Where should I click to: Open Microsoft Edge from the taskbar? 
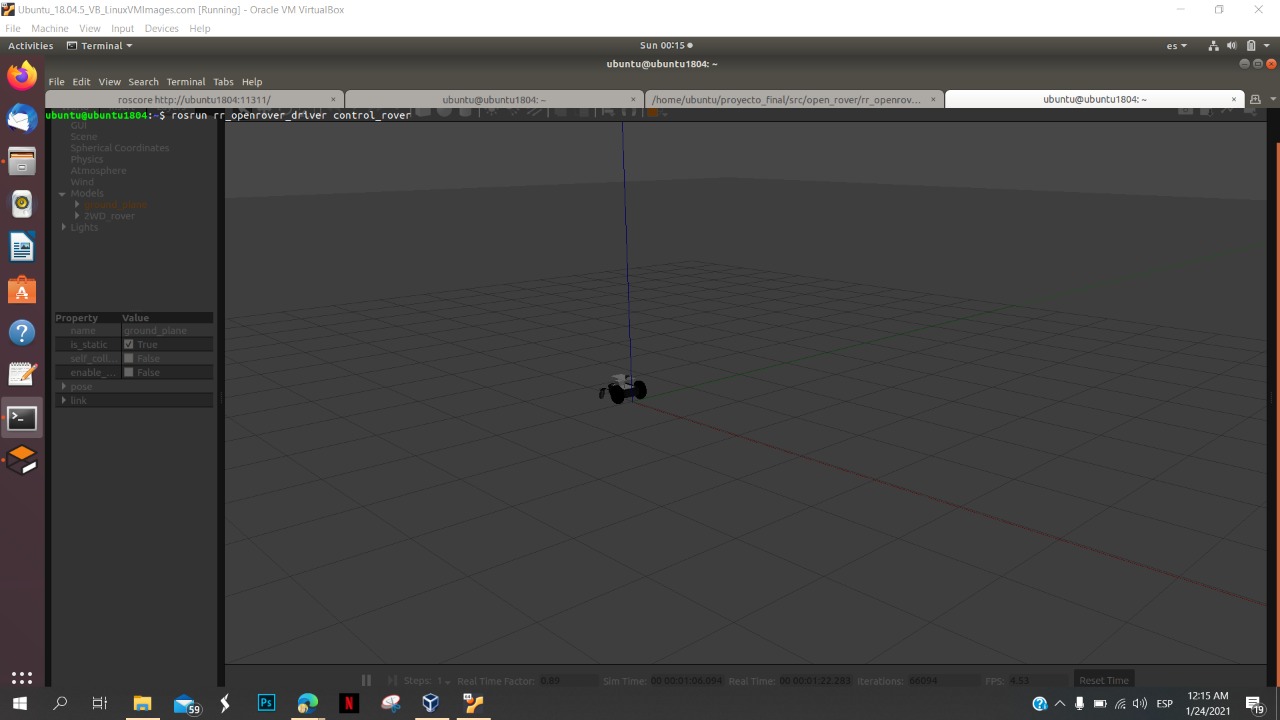[x=307, y=703]
